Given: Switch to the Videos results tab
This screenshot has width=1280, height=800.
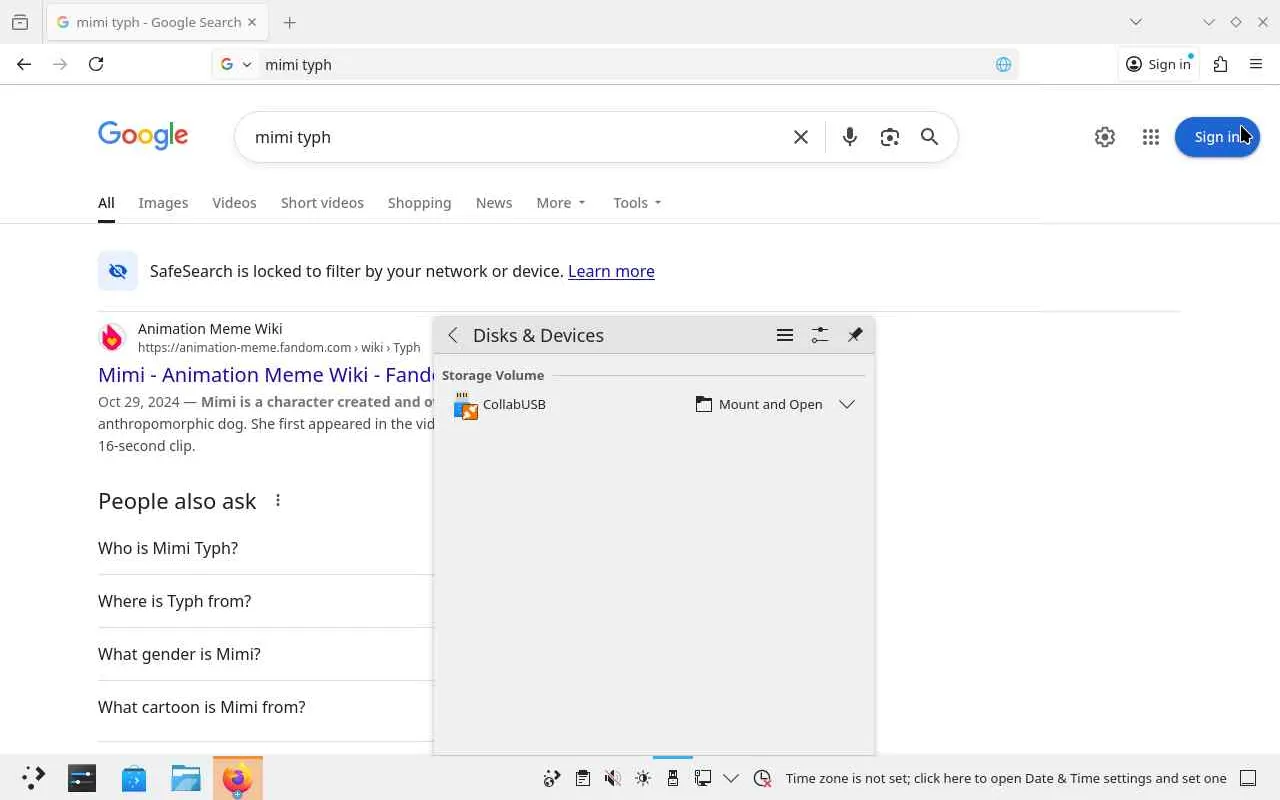Looking at the screenshot, I should coord(234,202).
